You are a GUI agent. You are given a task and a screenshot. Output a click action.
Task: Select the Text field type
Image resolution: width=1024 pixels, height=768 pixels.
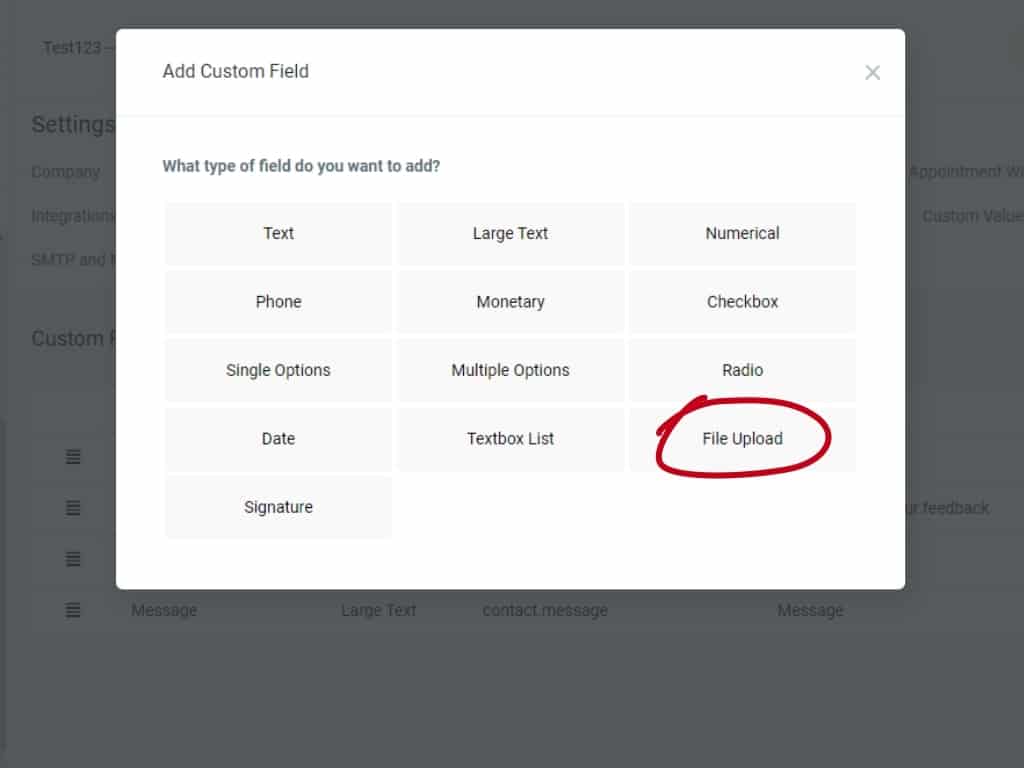pos(278,233)
